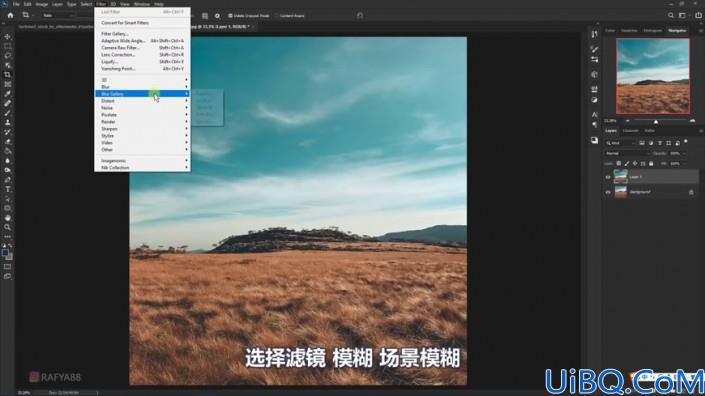
Task: Select the Pen tool
Action: (7, 180)
